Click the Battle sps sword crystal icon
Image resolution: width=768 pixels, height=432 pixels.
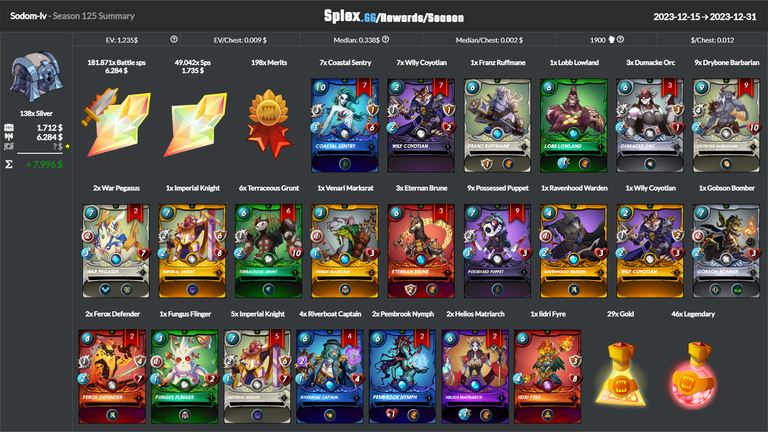pyautogui.click(x=116, y=122)
